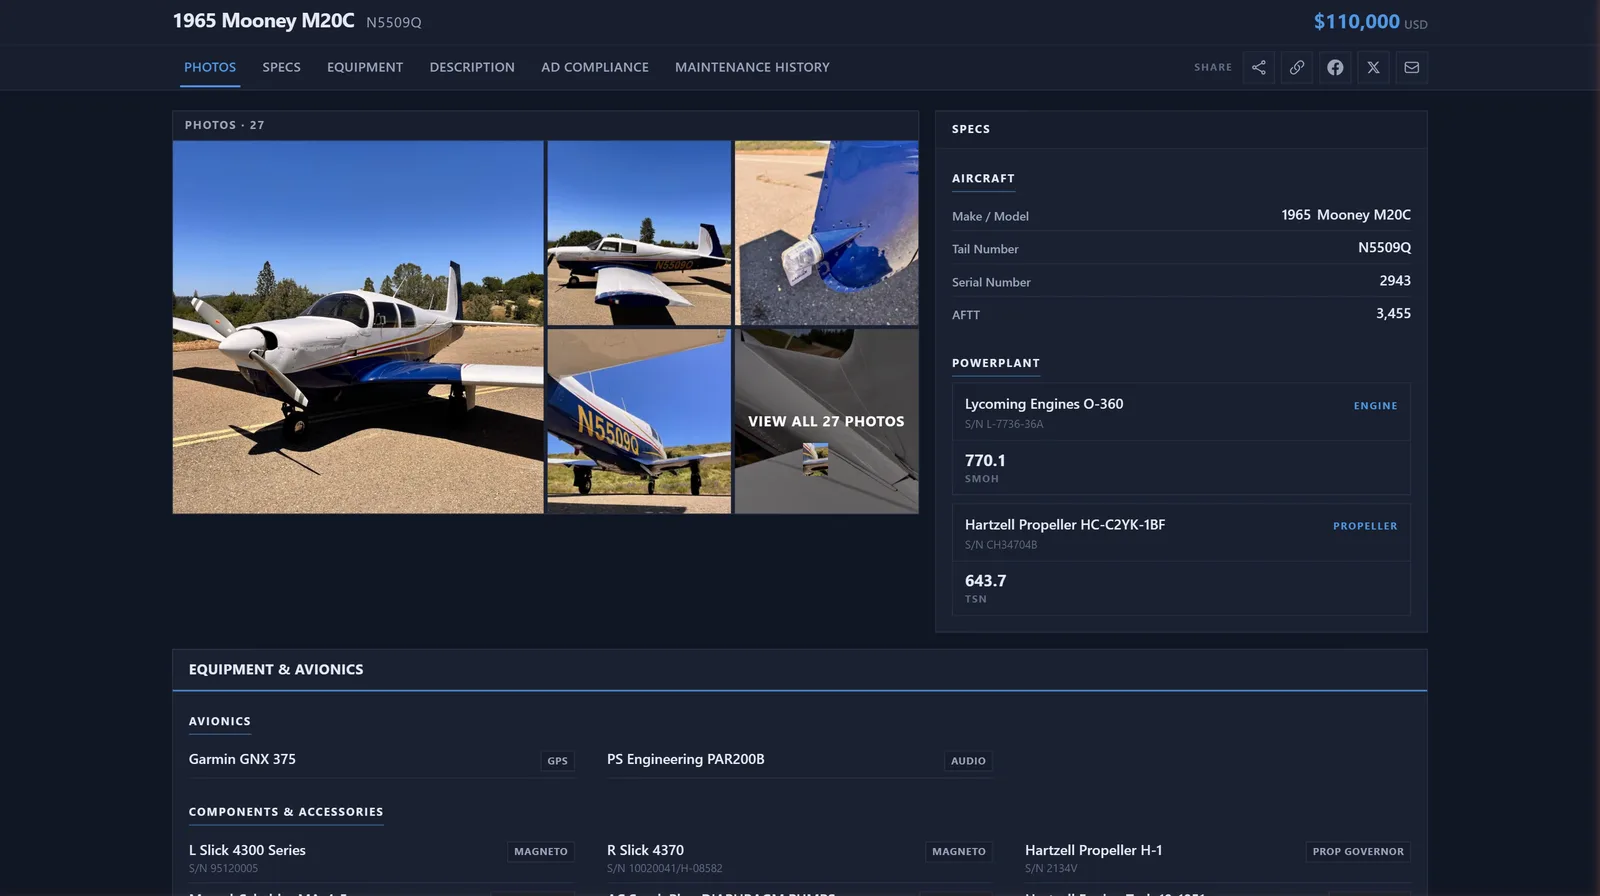View the Maintenance History tab

tap(752, 67)
